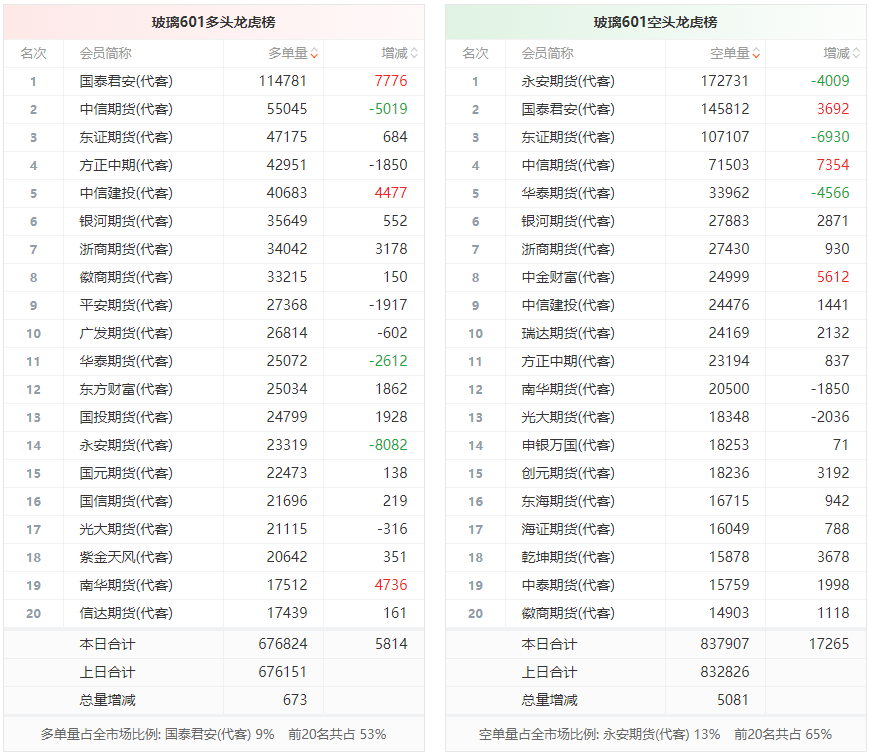871x755 pixels.
Task: Click short table total 837907
Action: tap(725, 644)
